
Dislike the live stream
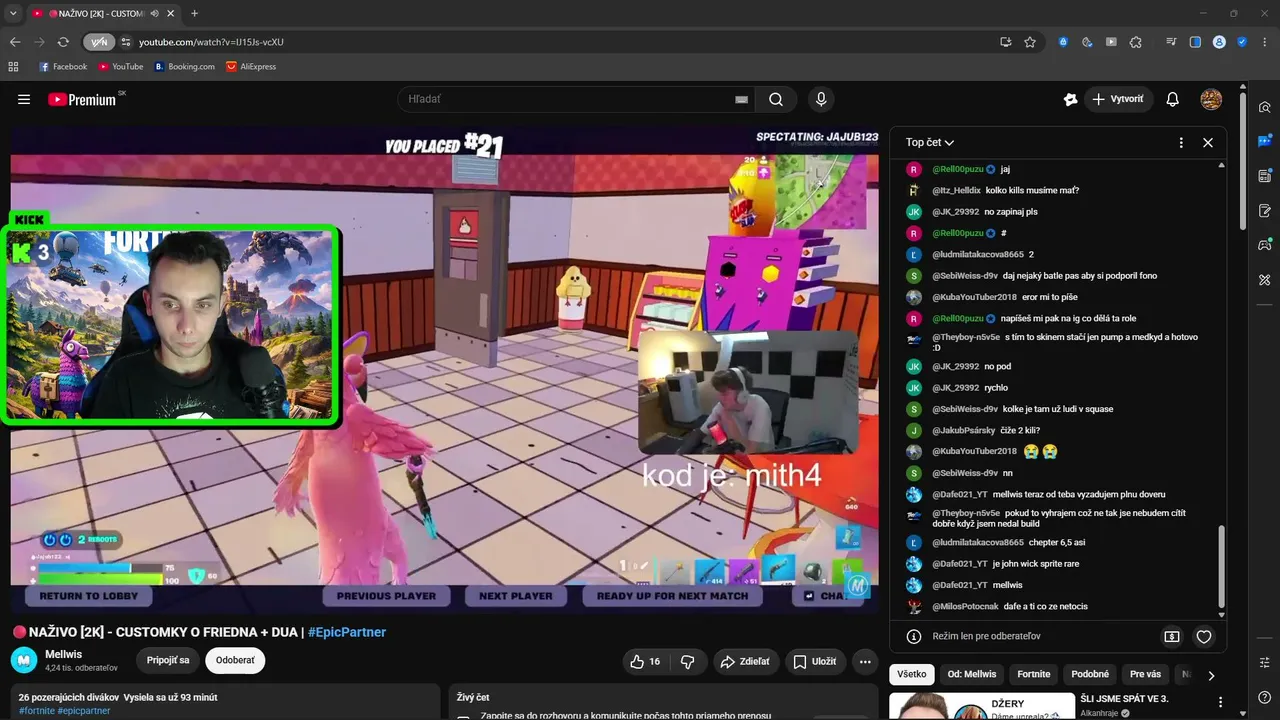[x=687, y=661]
